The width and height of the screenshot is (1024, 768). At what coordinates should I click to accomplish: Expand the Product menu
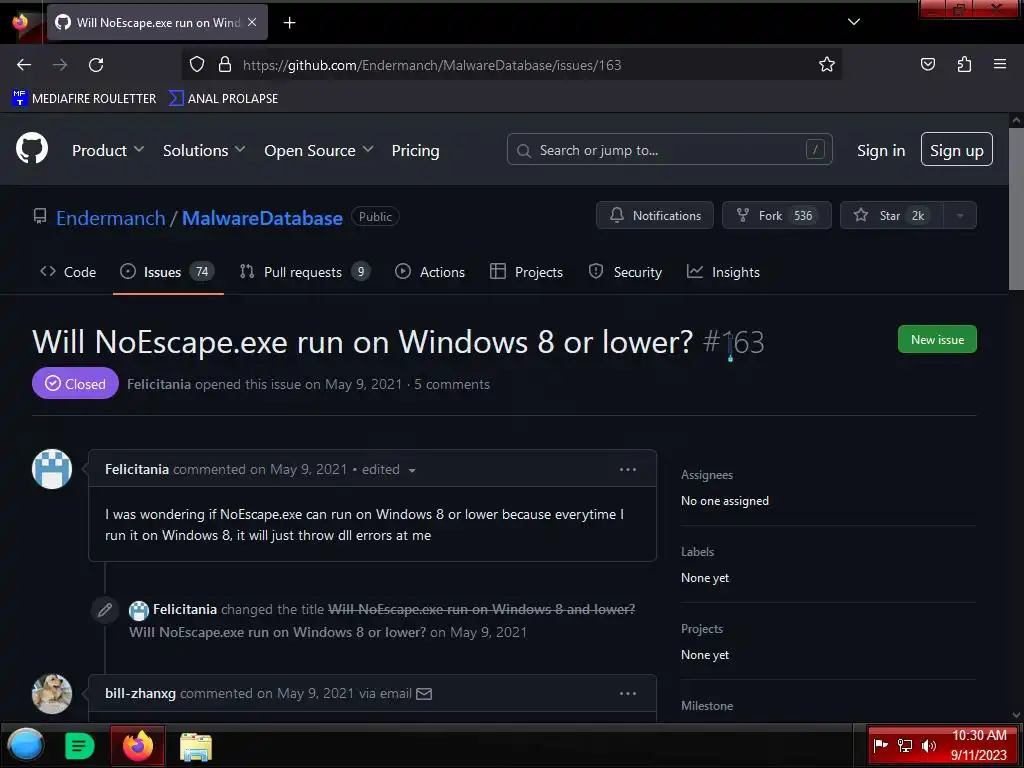(x=108, y=150)
